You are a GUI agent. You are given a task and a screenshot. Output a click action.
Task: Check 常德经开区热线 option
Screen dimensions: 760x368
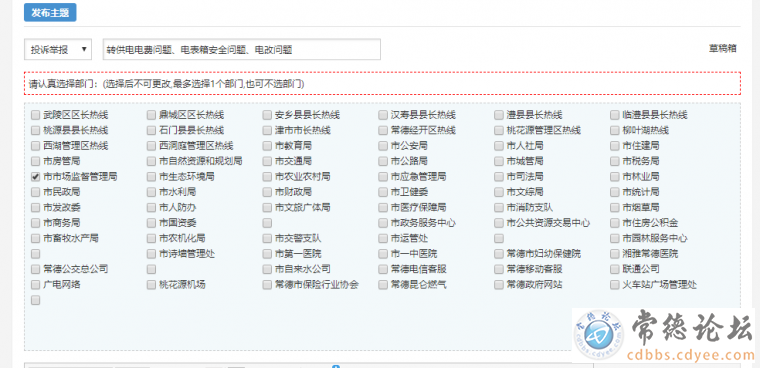(x=383, y=130)
